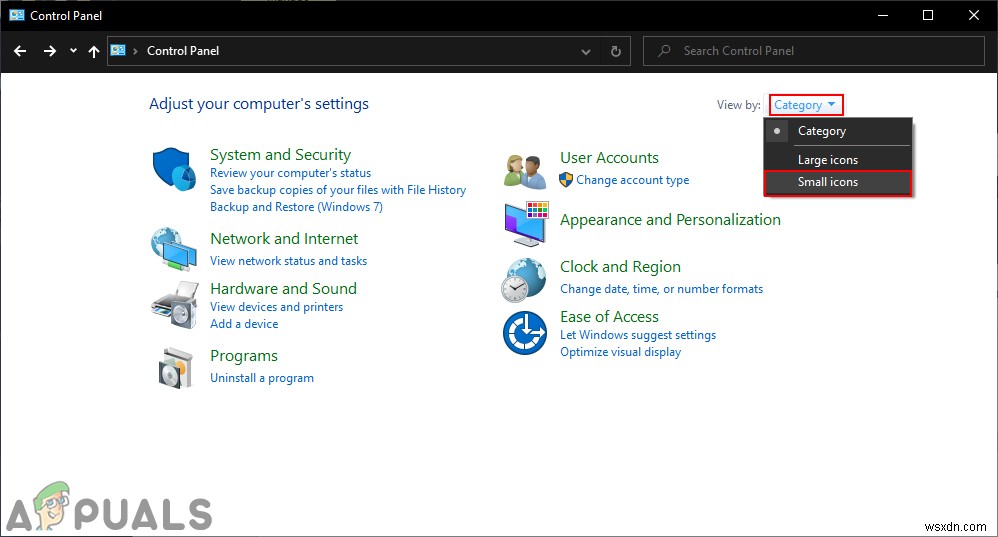Navigate up one level with the up arrow
The width and height of the screenshot is (998, 537).
tap(94, 51)
